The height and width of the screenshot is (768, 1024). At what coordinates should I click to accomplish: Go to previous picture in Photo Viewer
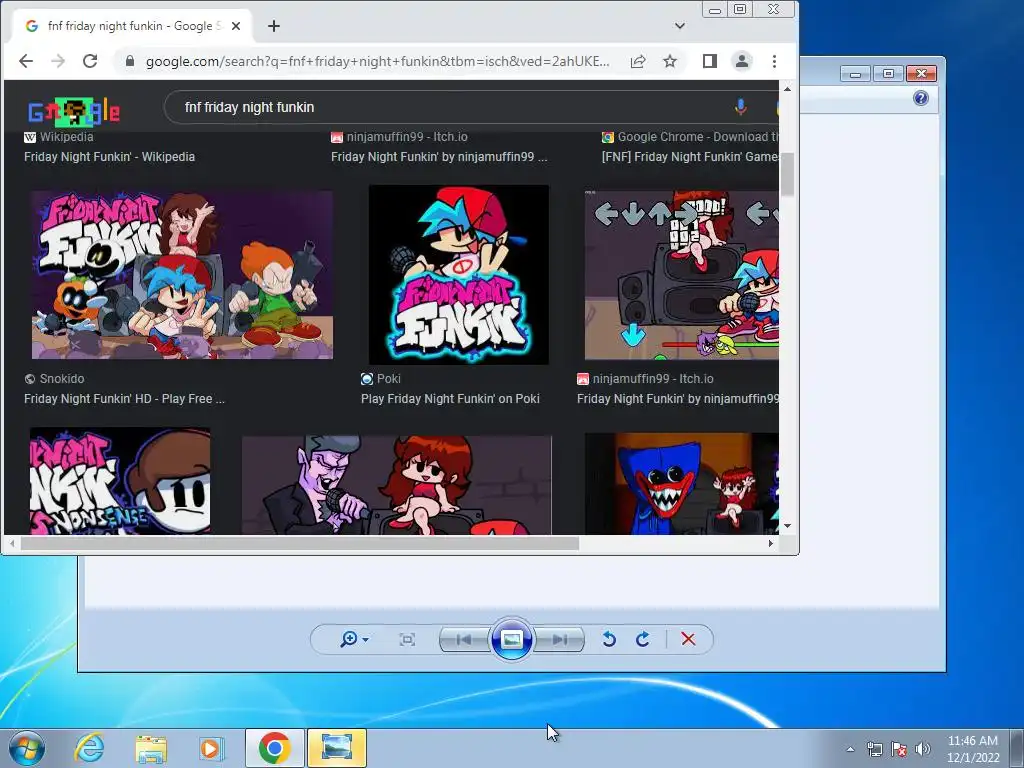point(464,639)
